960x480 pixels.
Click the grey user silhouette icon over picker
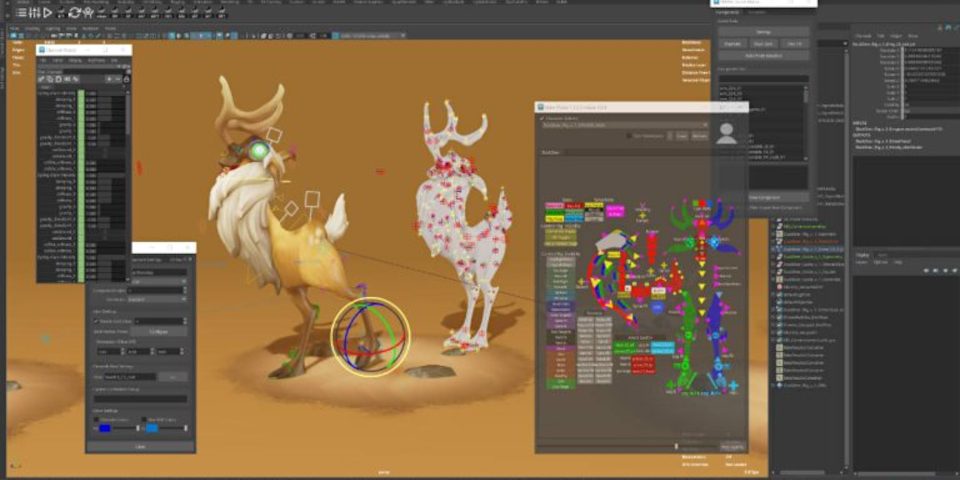[727, 133]
